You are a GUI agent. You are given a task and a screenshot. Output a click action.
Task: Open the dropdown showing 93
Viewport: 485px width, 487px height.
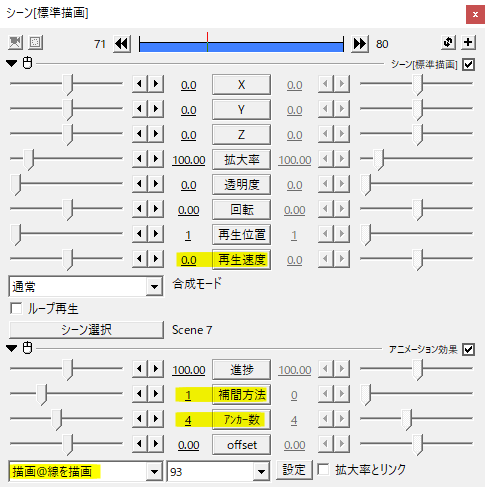pyautogui.click(x=218, y=472)
